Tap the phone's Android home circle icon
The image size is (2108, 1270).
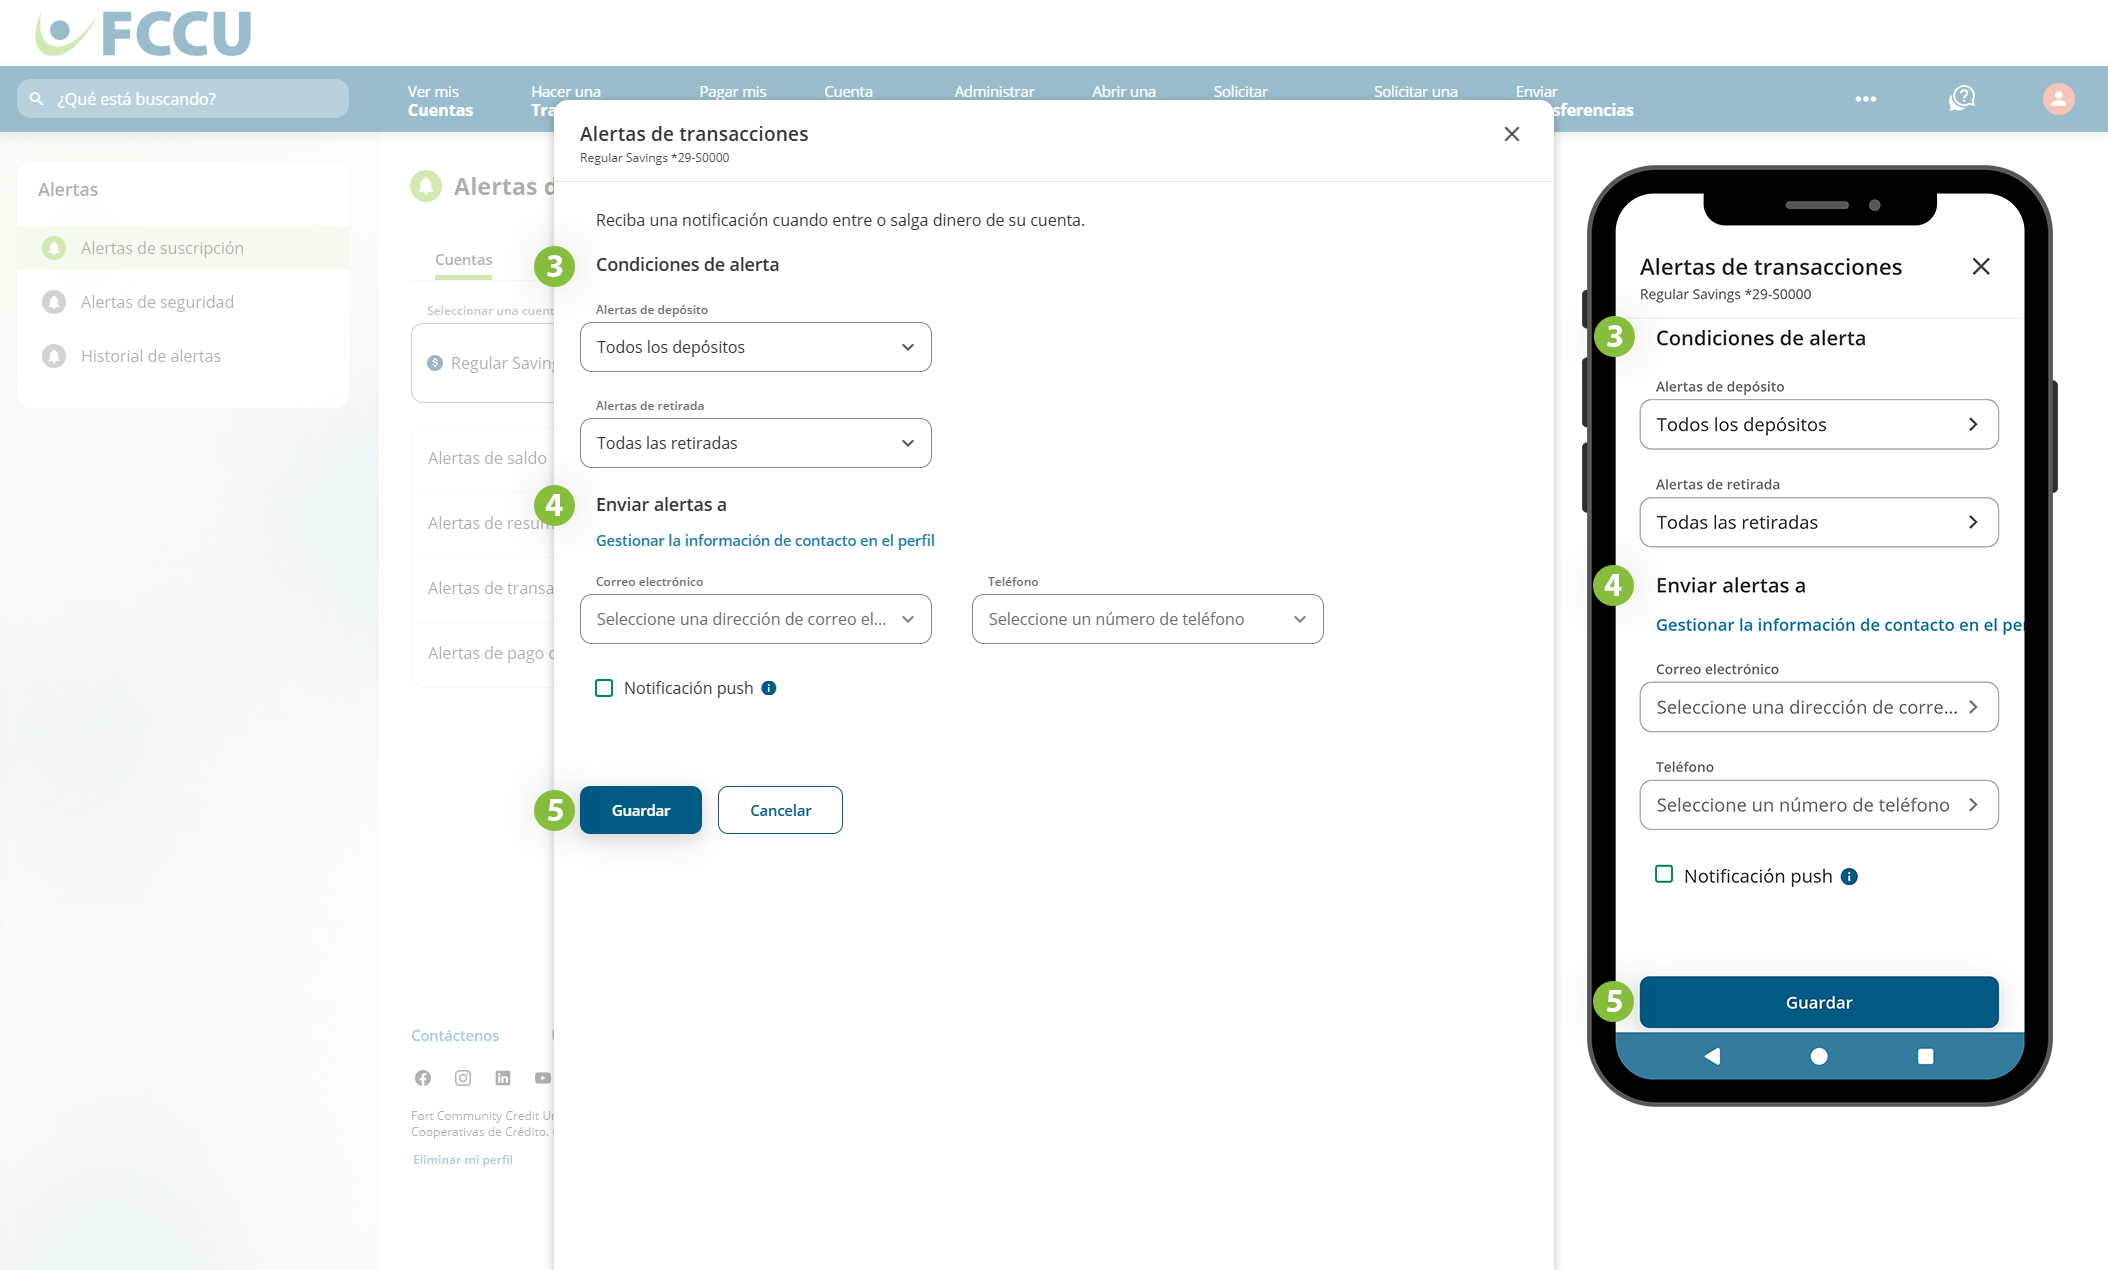[1819, 1056]
